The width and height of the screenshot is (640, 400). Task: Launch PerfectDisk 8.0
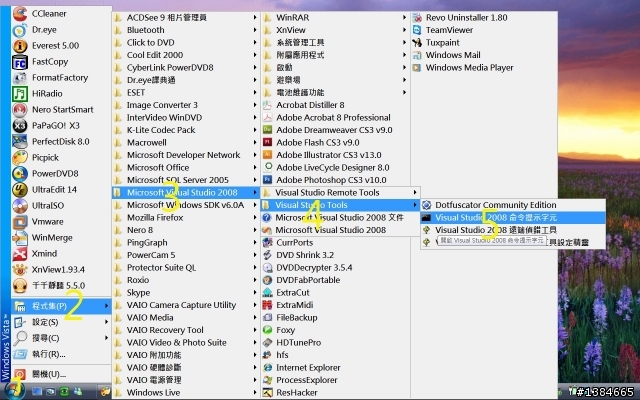pyautogui.click(x=61, y=141)
